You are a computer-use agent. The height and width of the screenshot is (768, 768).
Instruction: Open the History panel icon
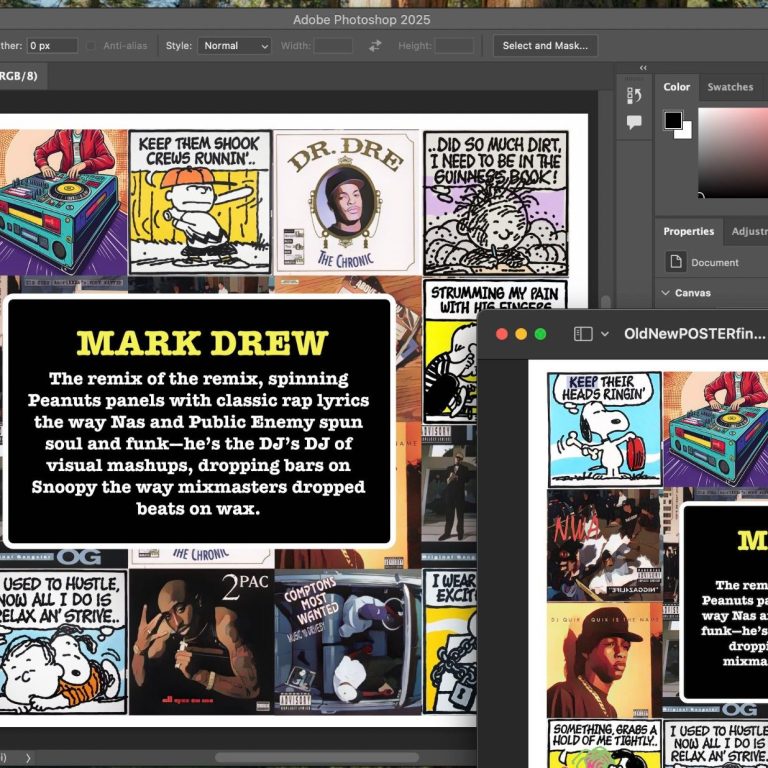[x=634, y=95]
